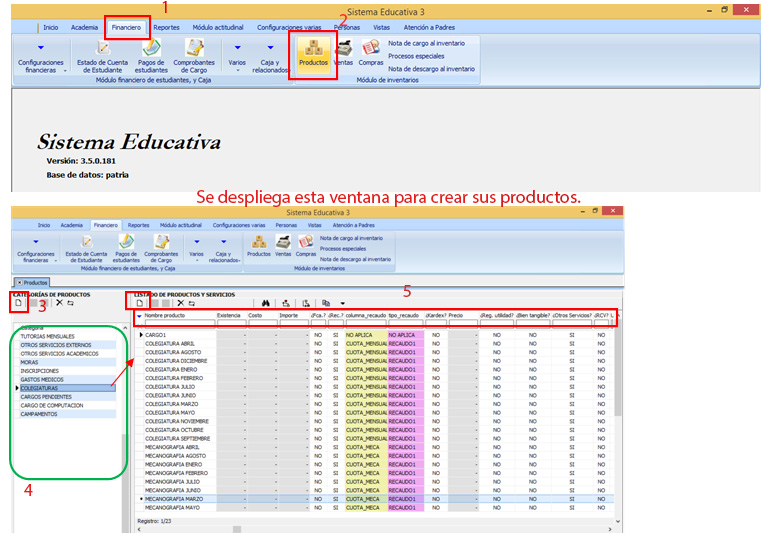The width and height of the screenshot is (764, 534).
Task: Open dropdown arrow at end of products toolbar
Action: (343, 304)
